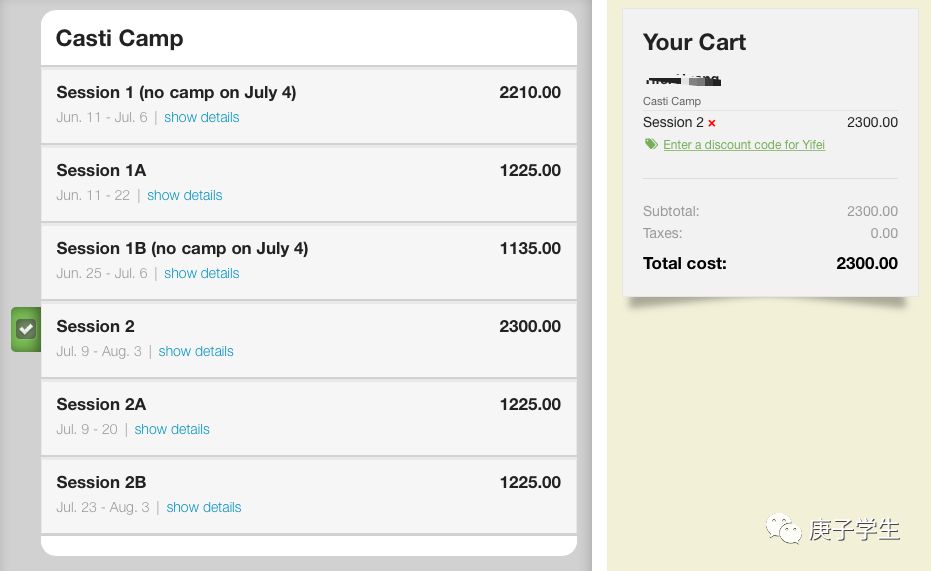Click the Your Cart heading
Screen dimensions: 931x571
[x=694, y=42]
